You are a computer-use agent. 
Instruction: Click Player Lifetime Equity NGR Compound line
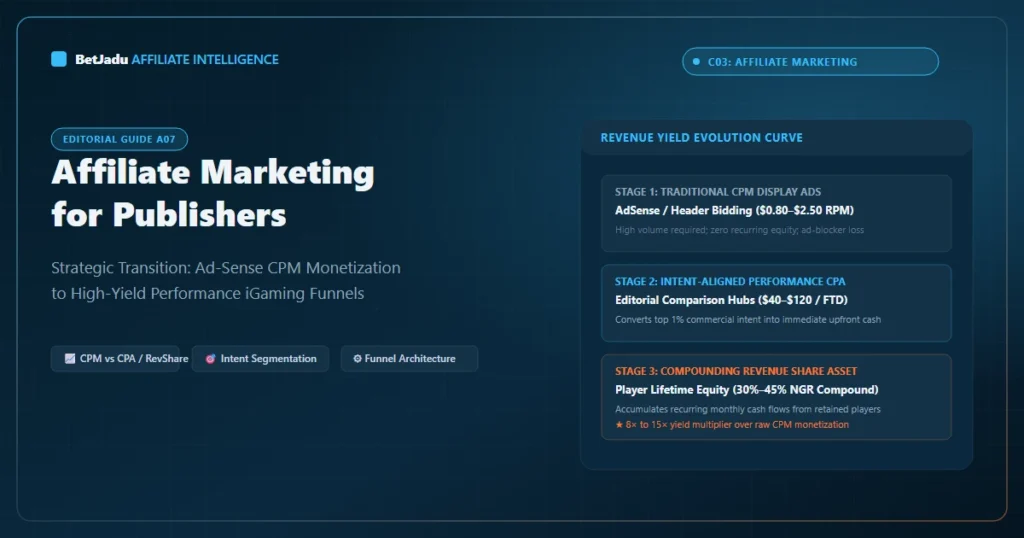coord(746,390)
